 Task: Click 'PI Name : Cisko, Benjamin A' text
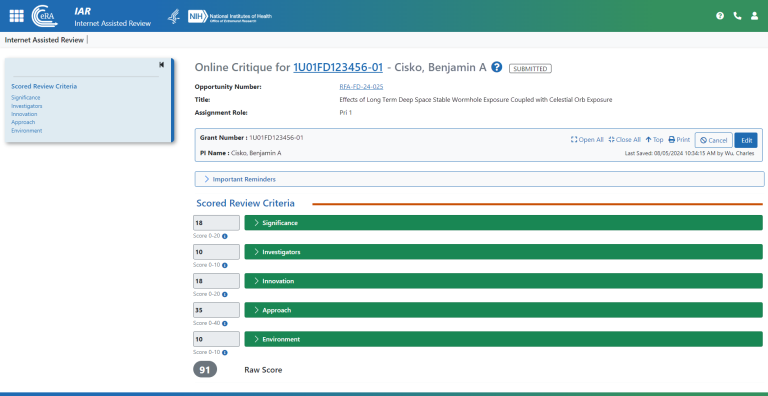240,153
